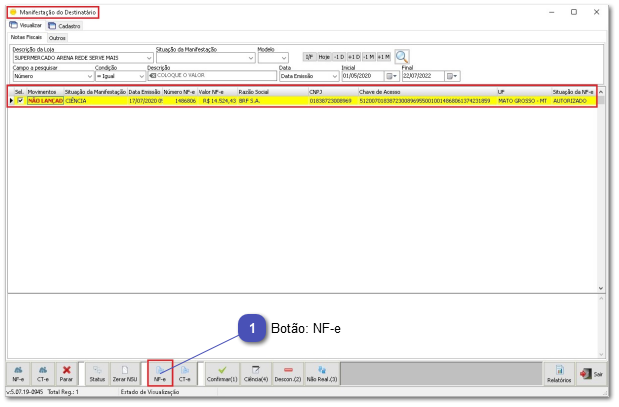Sort by the CNPJ column header
This screenshot has height=407, width=619.
pyautogui.click(x=333, y=92)
